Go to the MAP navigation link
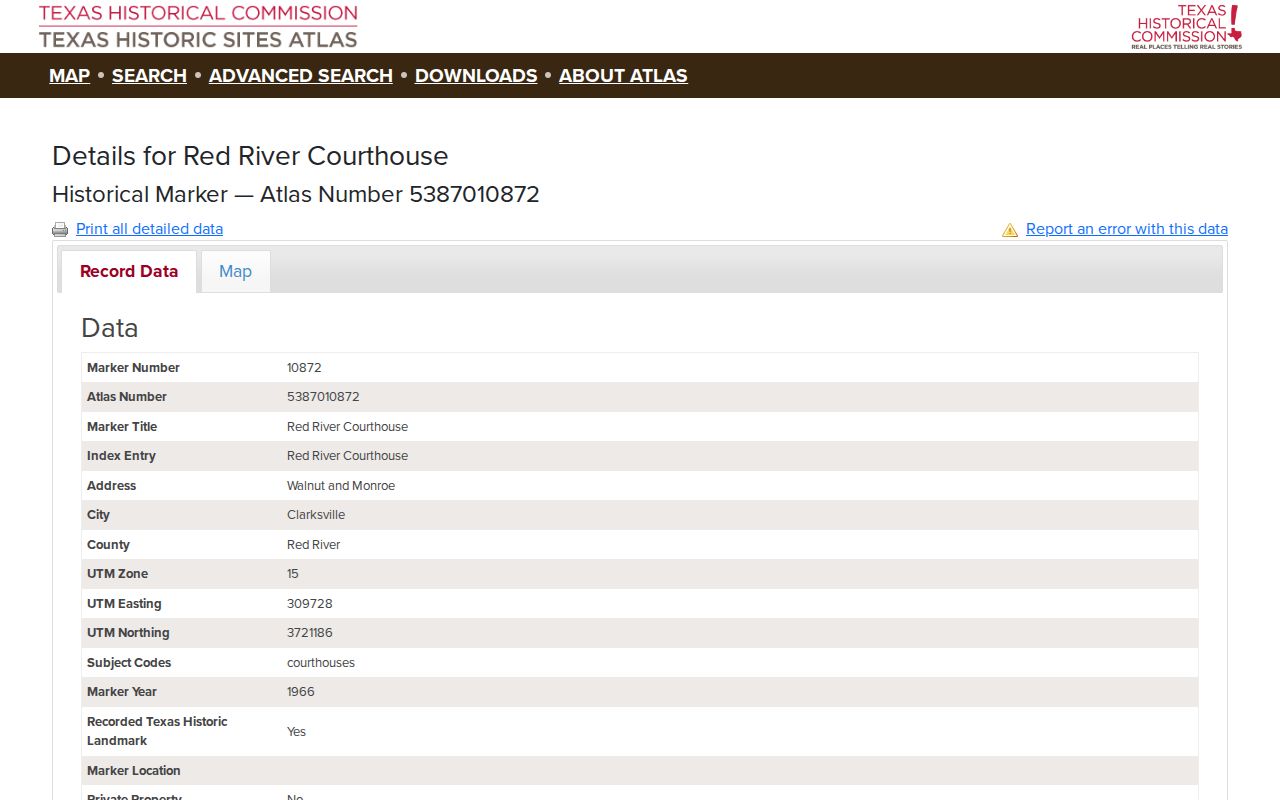The height and width of the screenshot is (800, 1280). coord(69,76)
